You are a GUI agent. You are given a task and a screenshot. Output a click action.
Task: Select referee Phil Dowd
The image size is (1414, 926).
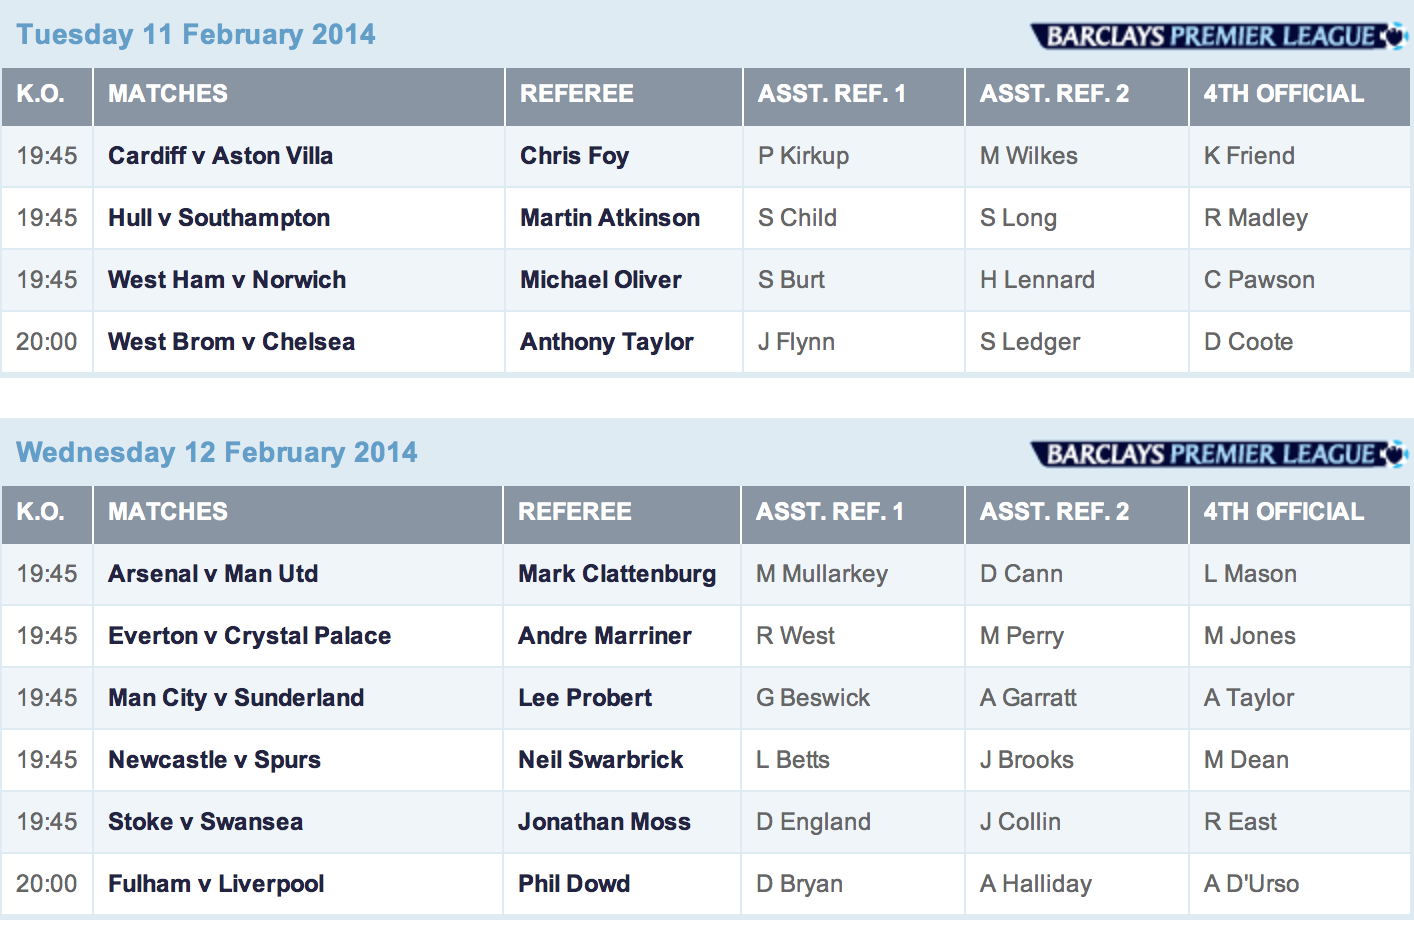click(574, 884)
